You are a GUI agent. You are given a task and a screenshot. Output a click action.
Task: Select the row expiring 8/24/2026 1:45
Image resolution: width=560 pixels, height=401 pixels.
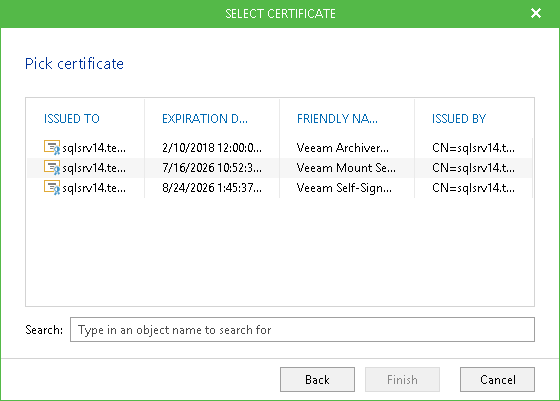280,188
